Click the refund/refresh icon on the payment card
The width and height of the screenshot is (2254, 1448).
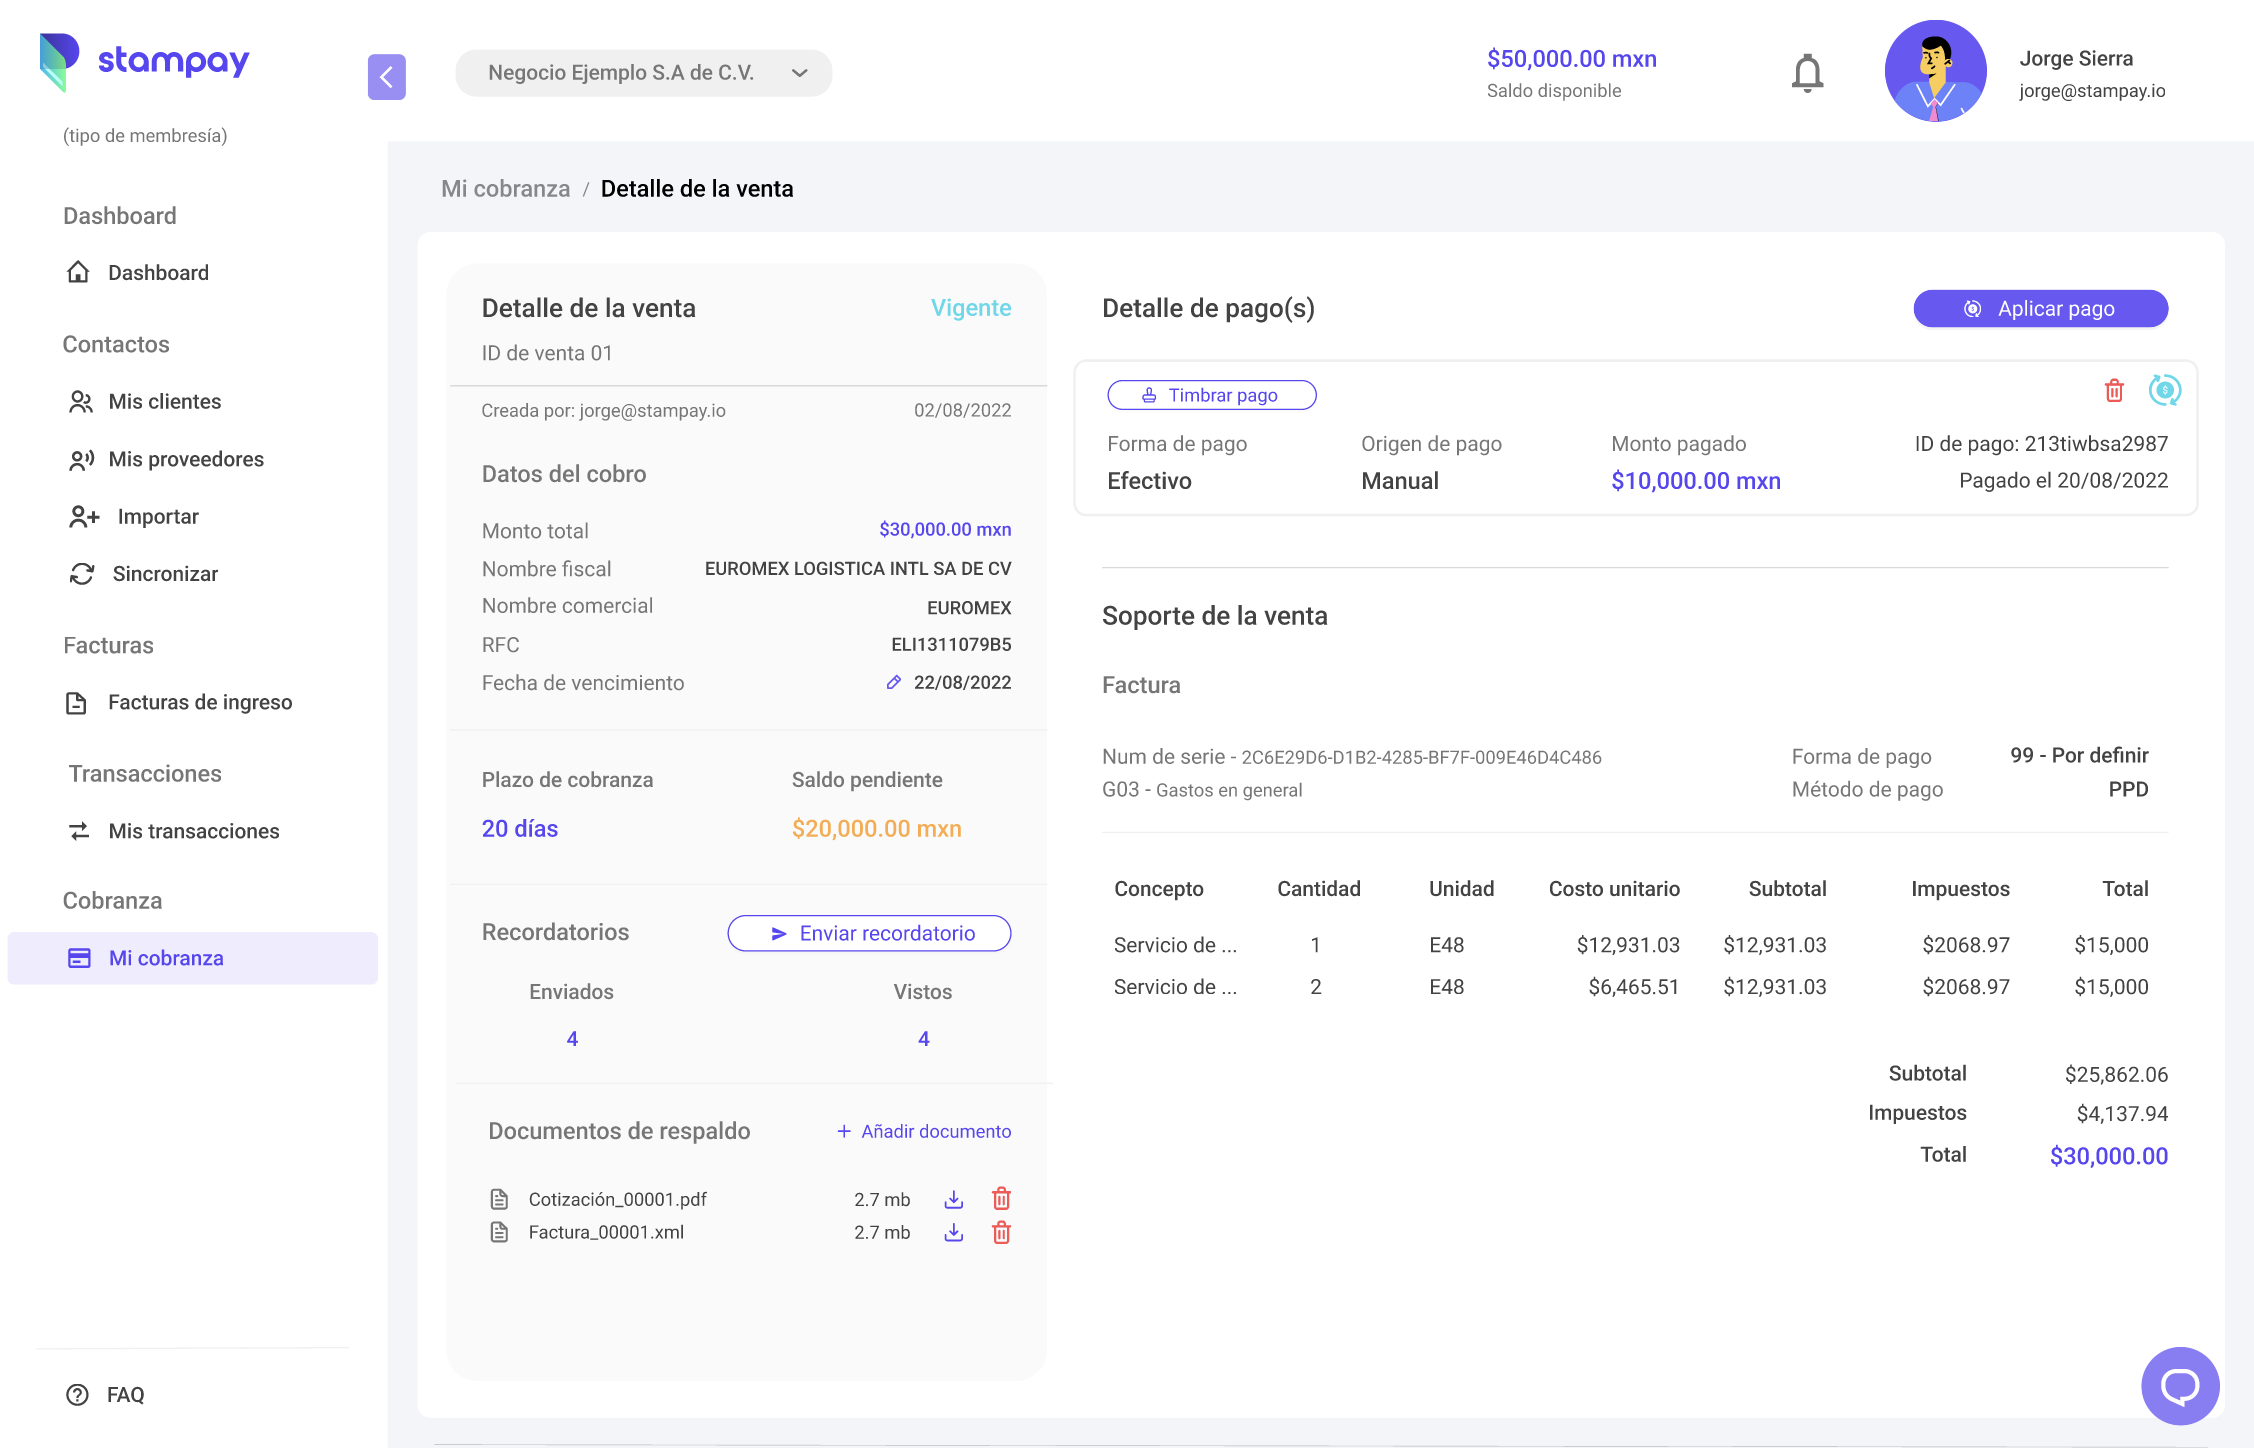[x=2166, y=391]
